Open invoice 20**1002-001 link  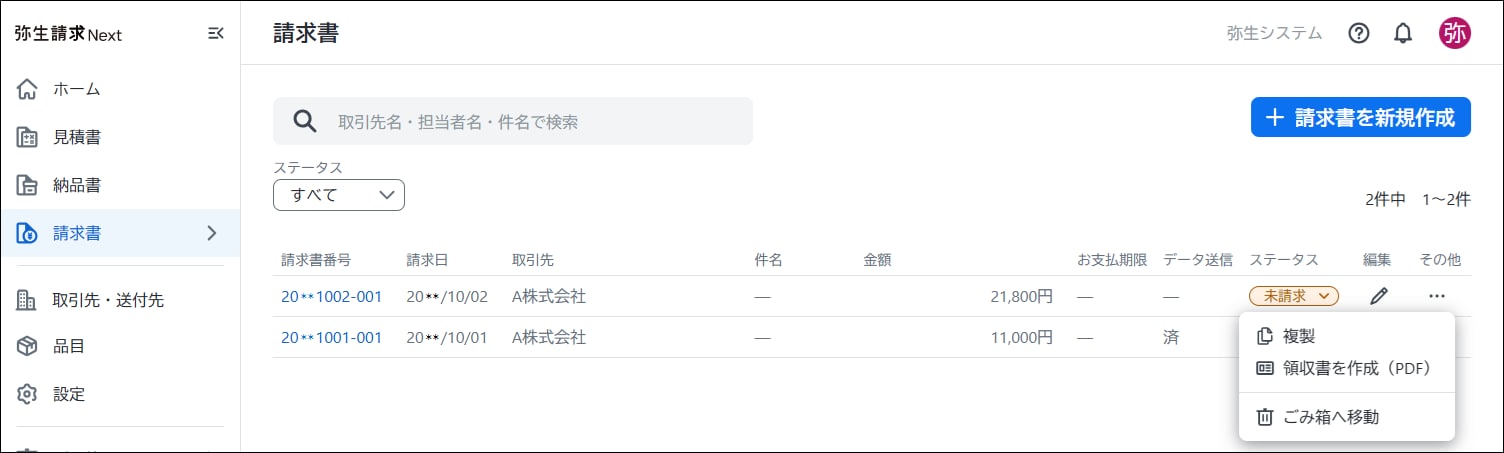point(331,296)
